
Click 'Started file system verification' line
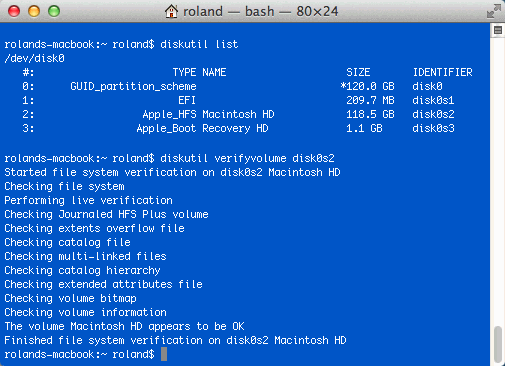[172, 173]
